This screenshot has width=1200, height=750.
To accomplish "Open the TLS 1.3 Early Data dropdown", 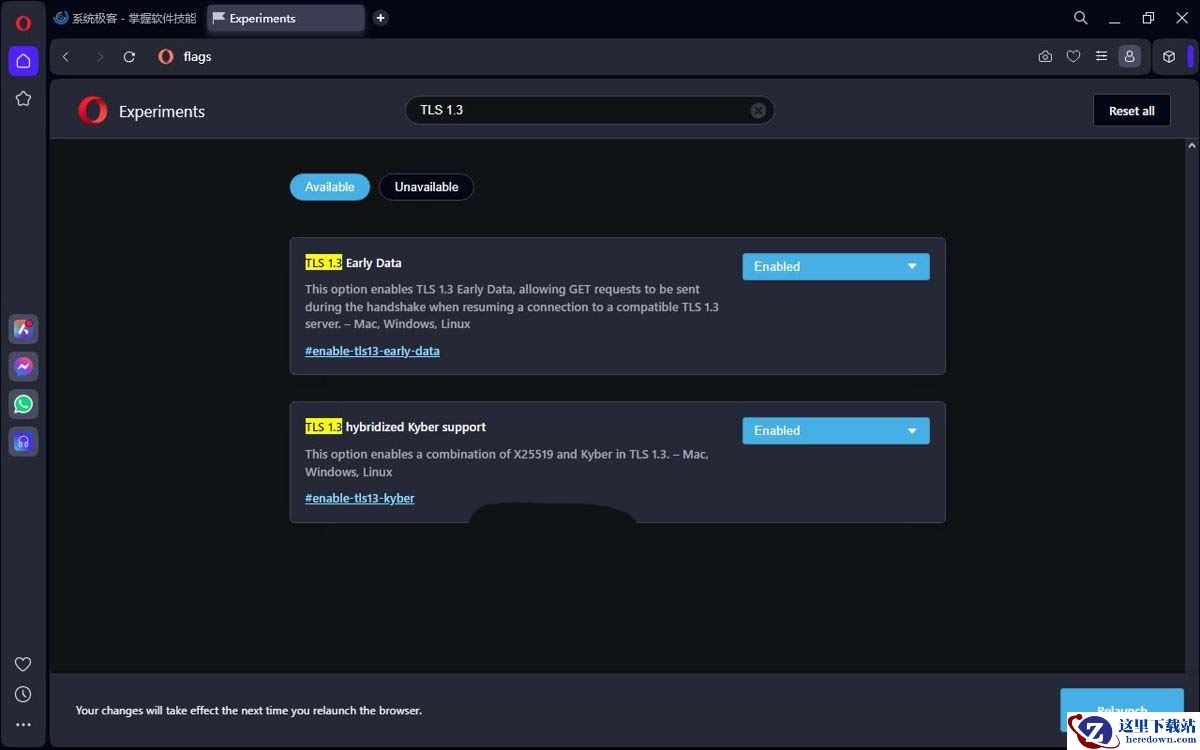I will coord(836,267).
